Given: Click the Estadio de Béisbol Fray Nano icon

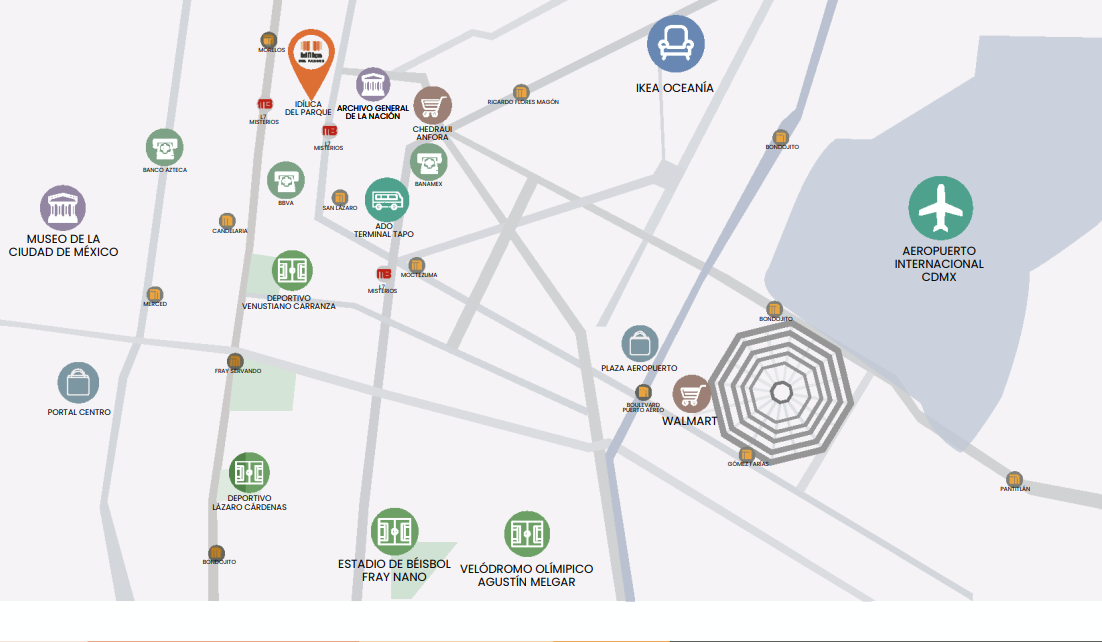Looking at the screenshot, I should (395, 532).
